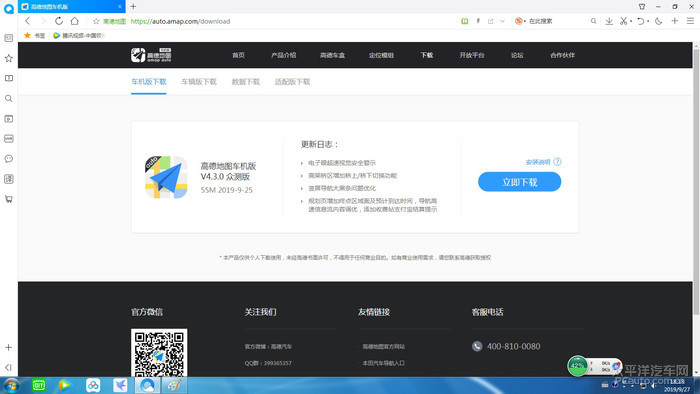Open the 定位模组 navigation item
700x394 pixels.
point(381,55)
